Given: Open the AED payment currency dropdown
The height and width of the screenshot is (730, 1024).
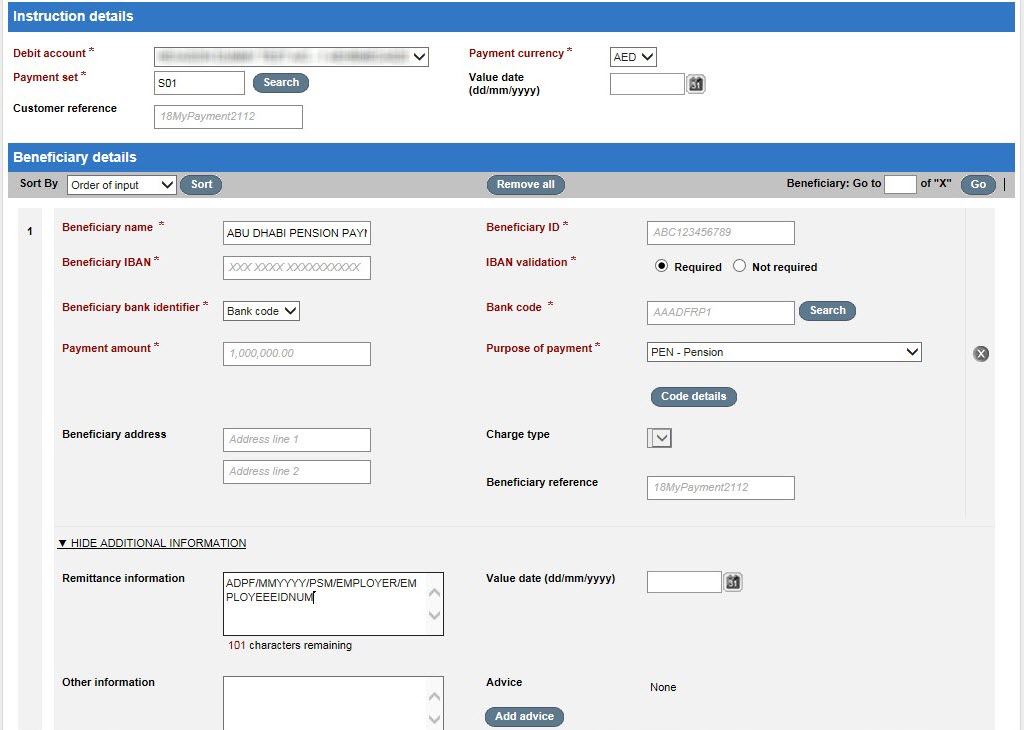Looking at the screenshot, I should 632,57.
